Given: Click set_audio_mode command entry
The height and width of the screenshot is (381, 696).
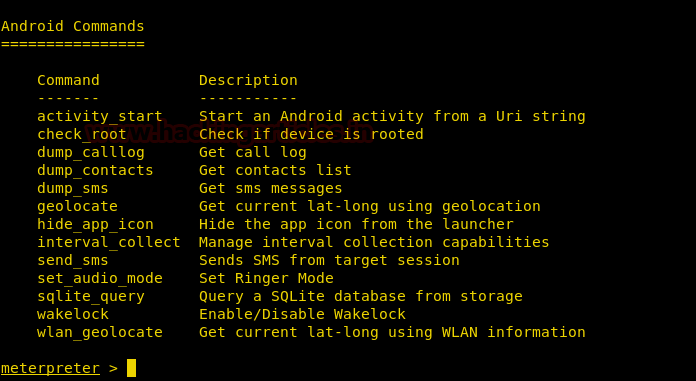Looking at the screenshot, I should pos(100,278).
